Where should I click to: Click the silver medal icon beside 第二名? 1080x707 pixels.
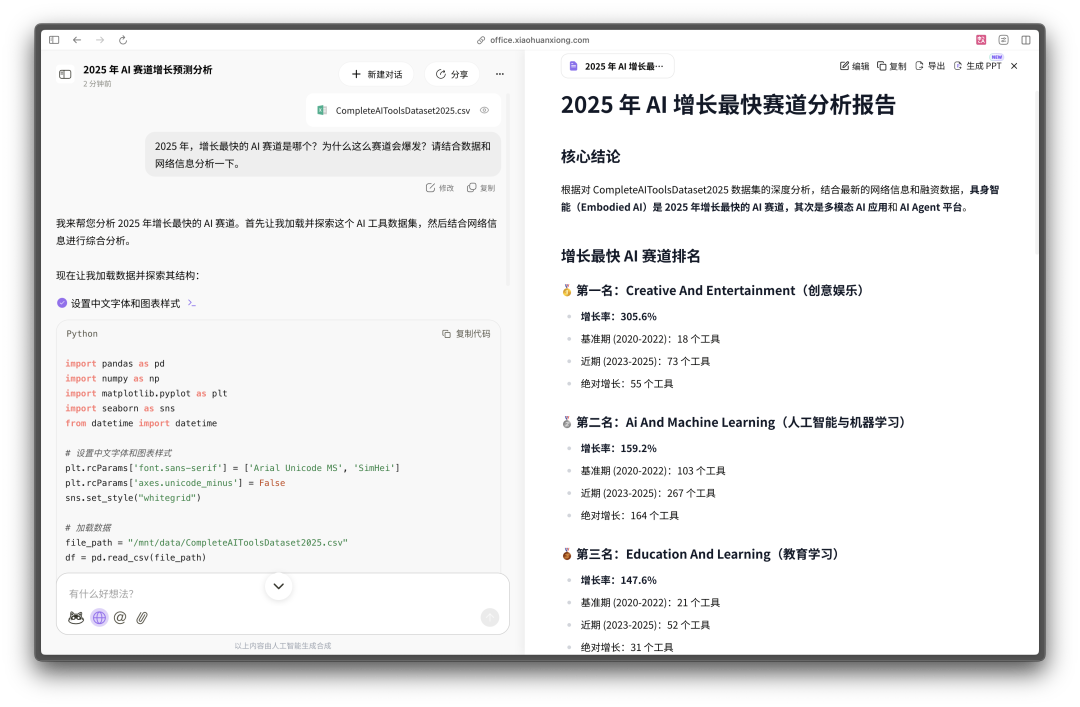[x=567, y=422]
